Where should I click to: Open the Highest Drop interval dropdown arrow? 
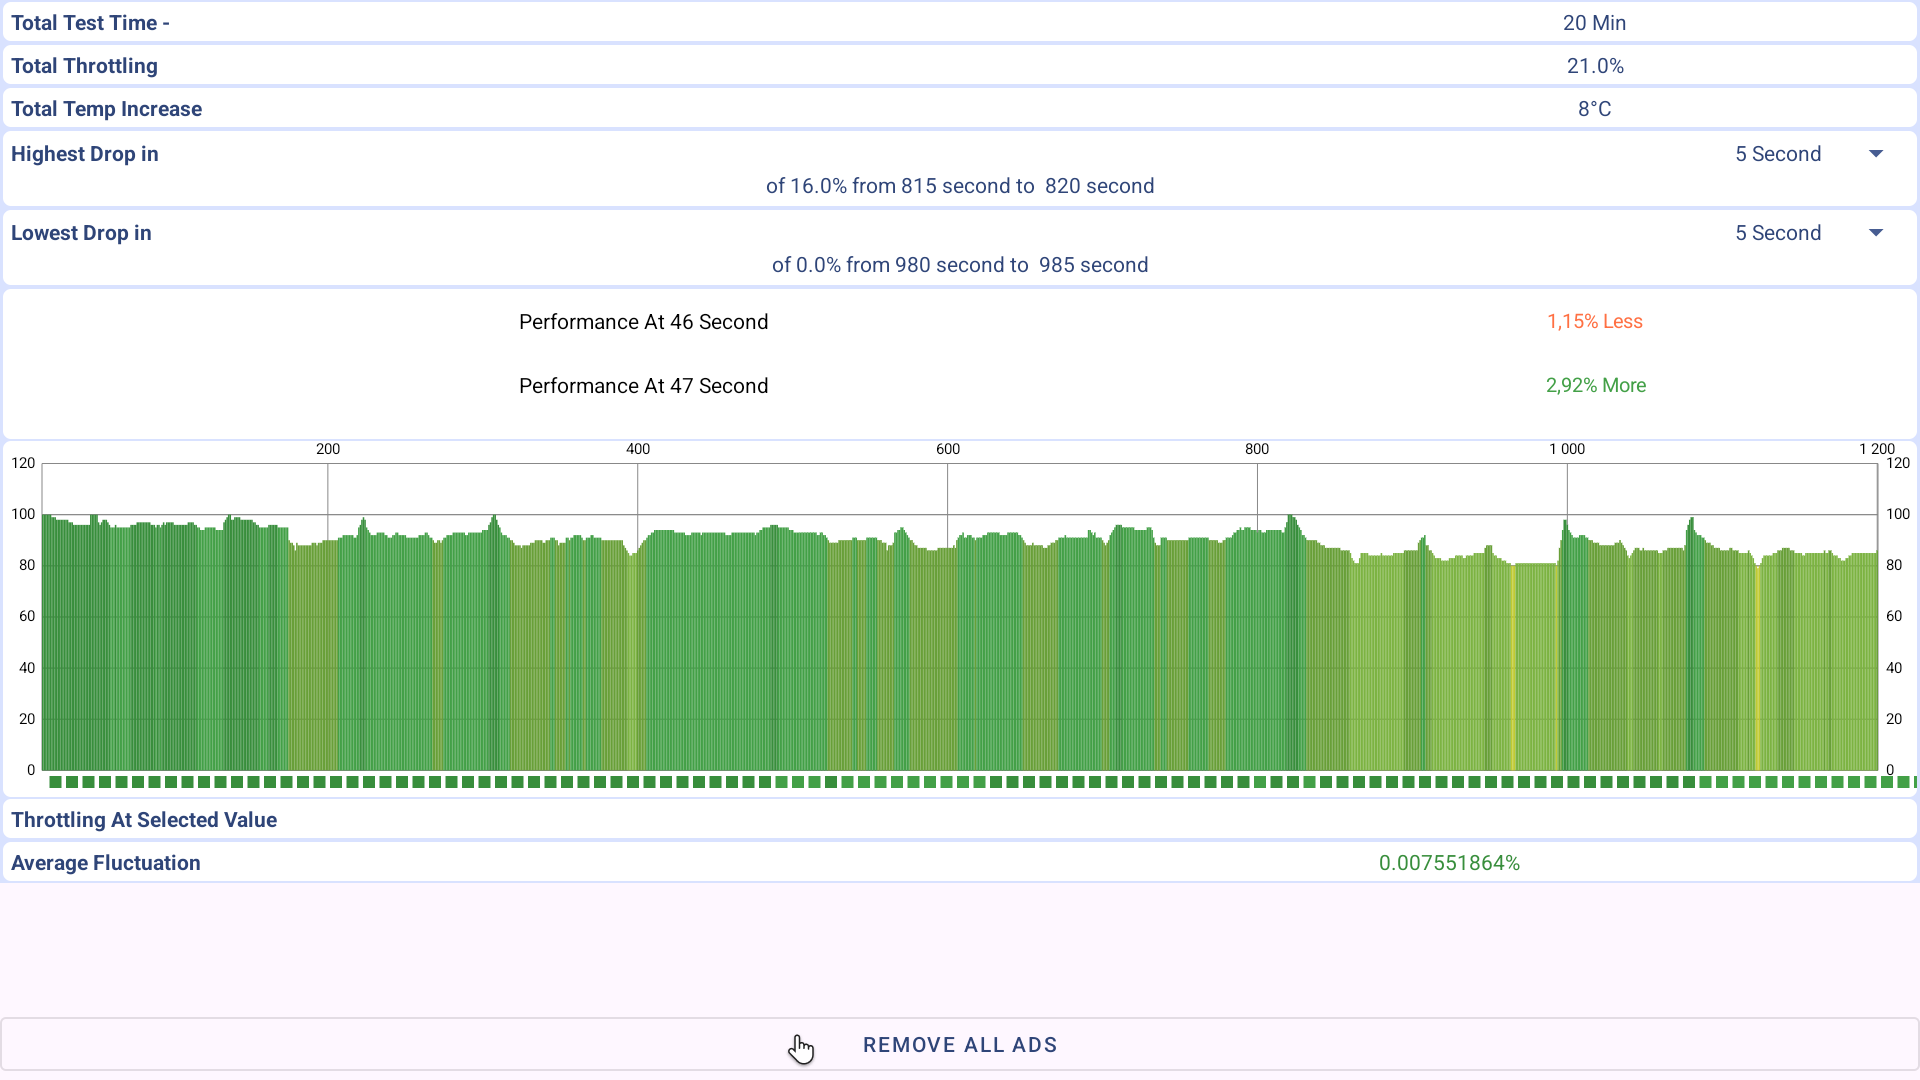point(1875,154)
